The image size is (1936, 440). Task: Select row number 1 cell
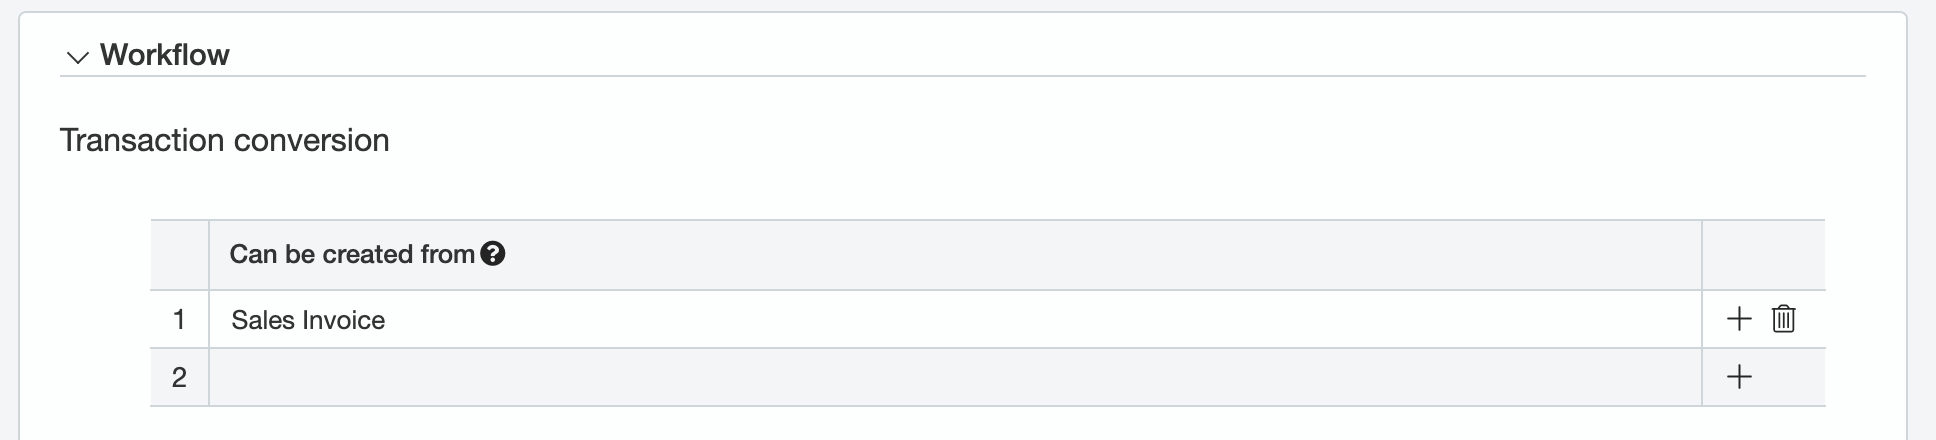pos(179,320)
